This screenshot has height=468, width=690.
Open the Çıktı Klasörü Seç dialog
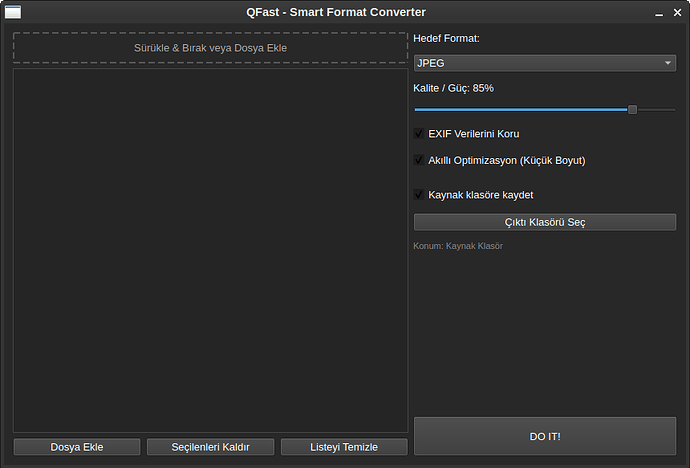(544, 222)
